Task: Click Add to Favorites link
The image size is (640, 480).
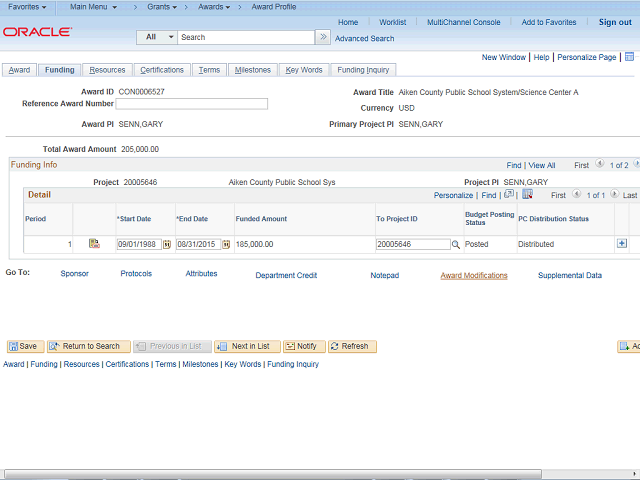Action: [x=549, y=22]
